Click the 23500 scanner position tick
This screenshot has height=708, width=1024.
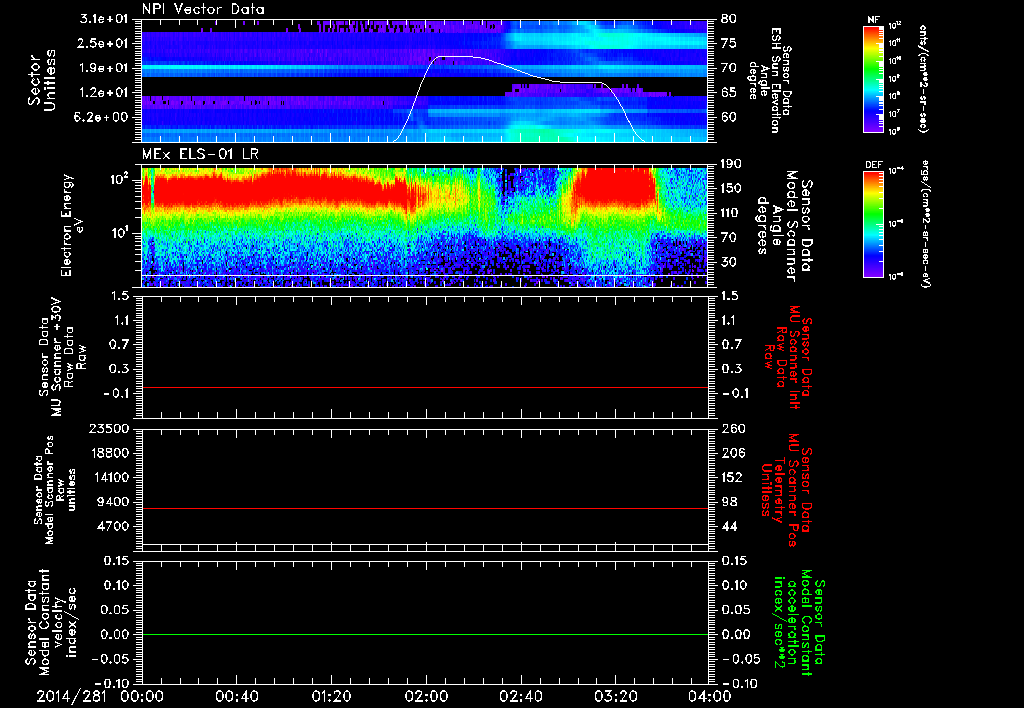pos(108,428)
